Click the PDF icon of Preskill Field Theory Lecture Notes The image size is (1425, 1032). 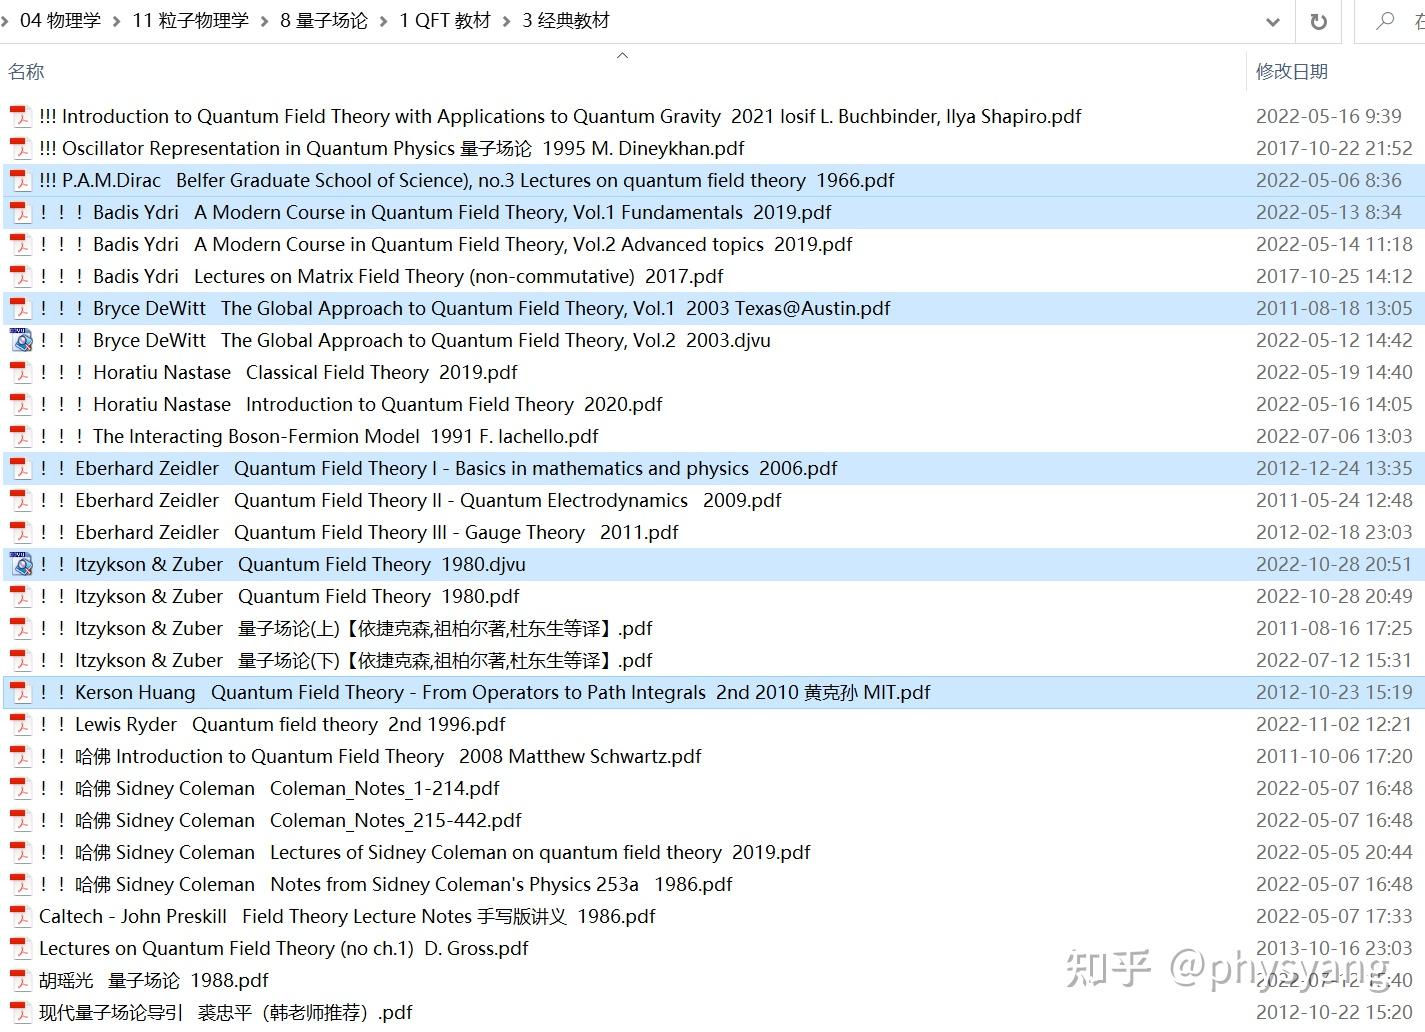pyautogui.click(x=20, y=916)
